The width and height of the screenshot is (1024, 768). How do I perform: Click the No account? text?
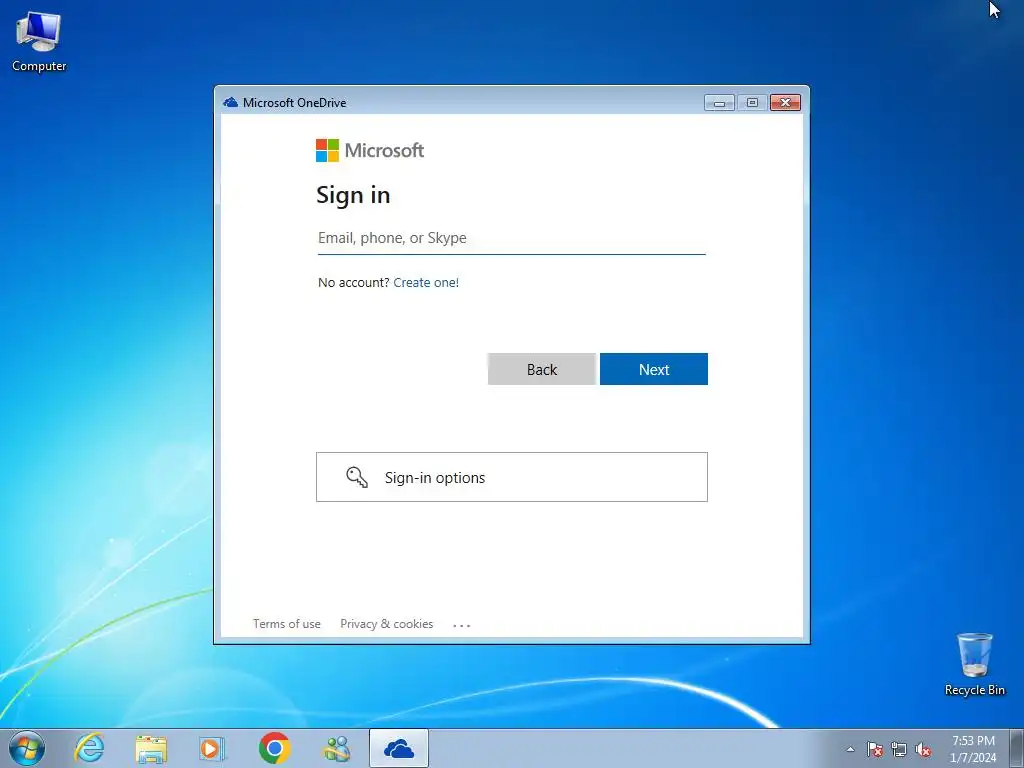point(353,283)
